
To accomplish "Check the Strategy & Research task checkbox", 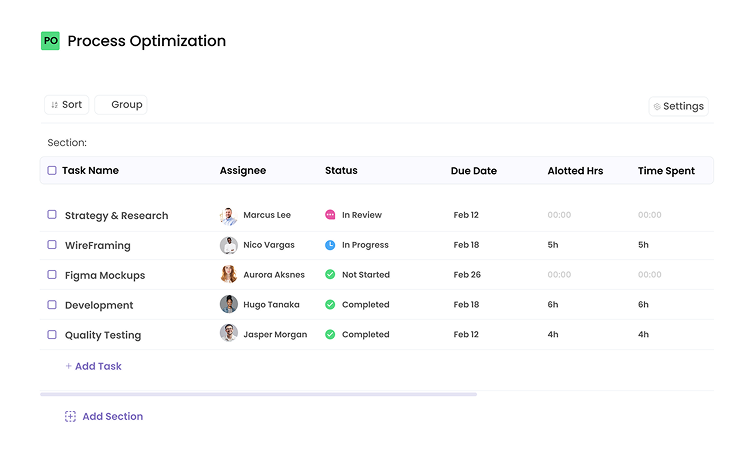I will pyautogui.click(x=52, y=215).
